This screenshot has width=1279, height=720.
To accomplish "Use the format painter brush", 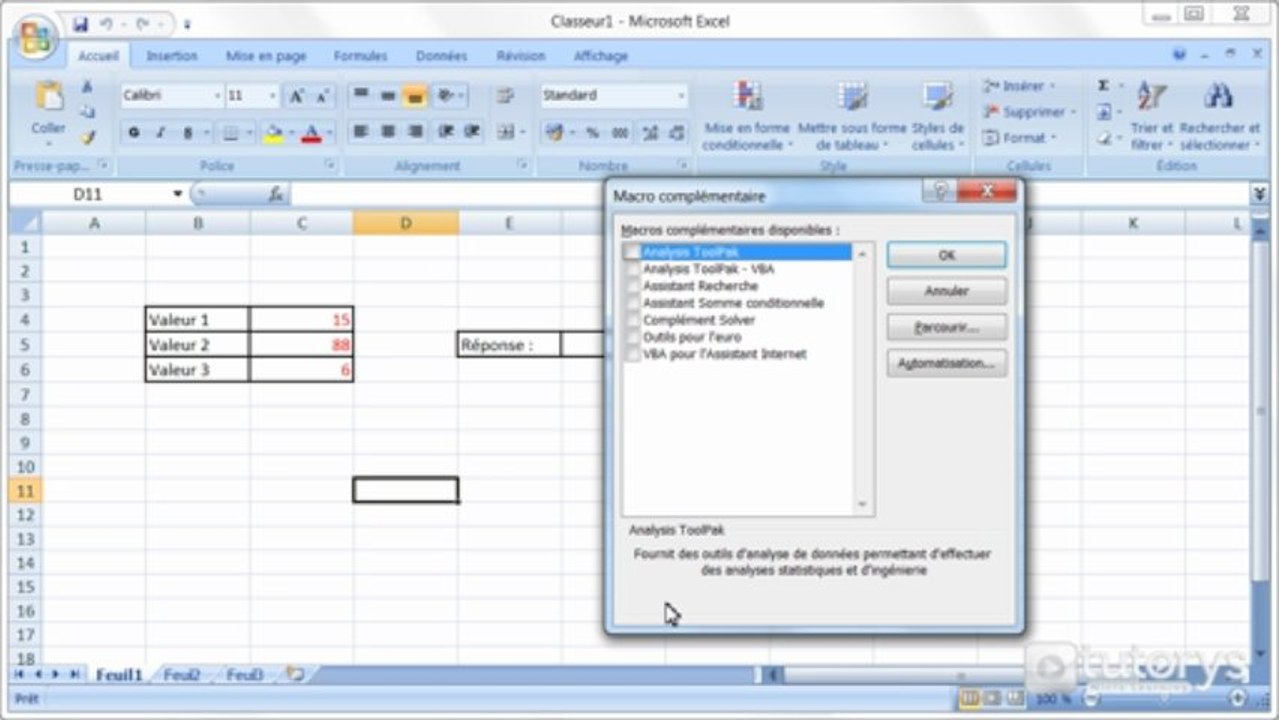I will [87, 137].
